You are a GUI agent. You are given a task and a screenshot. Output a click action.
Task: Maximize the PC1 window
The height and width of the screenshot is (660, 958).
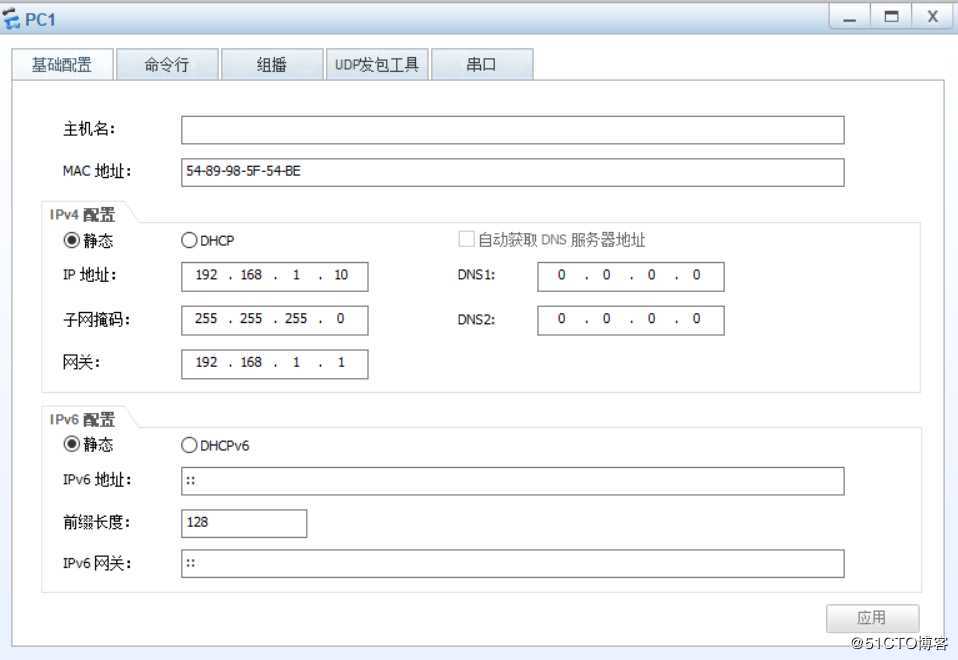pyautogui.click(x=891, y=16)
